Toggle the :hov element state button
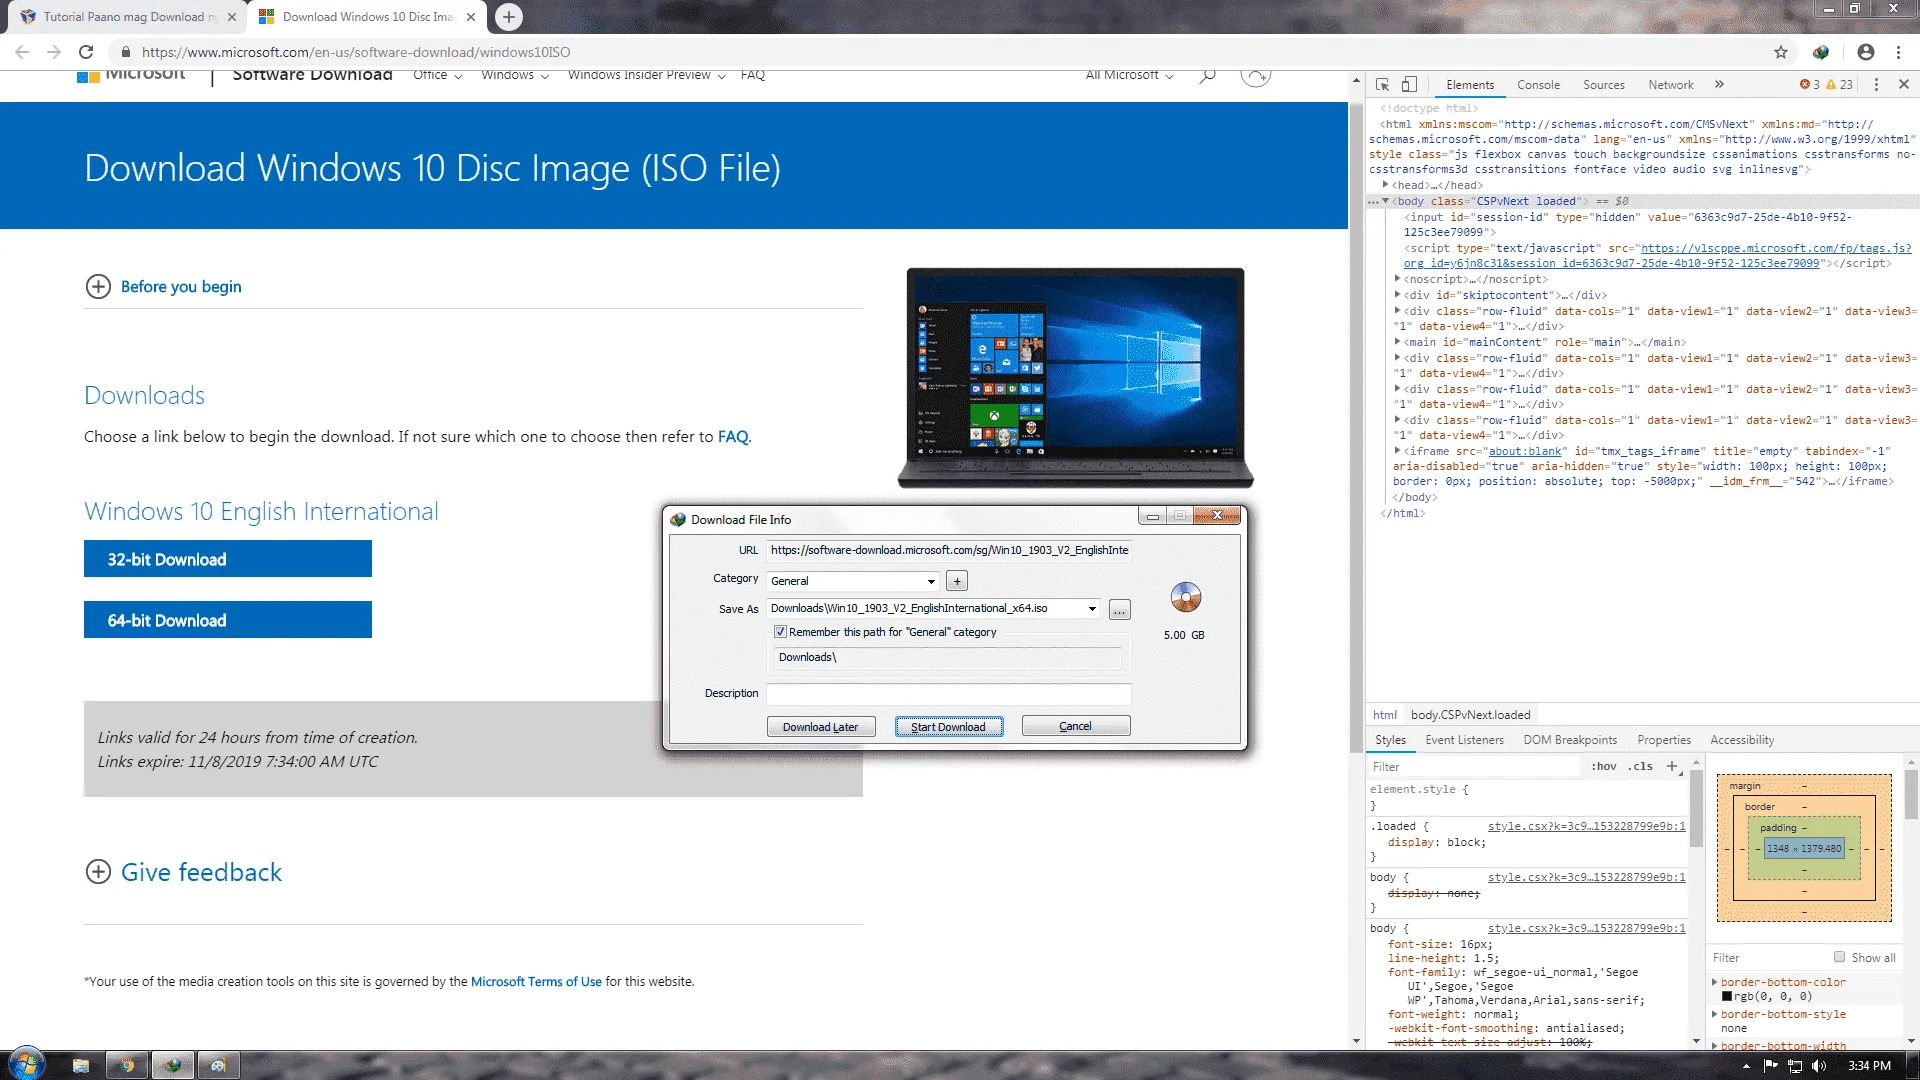The height and width of the screenshot is (1080, 1920). [1604, 767]
